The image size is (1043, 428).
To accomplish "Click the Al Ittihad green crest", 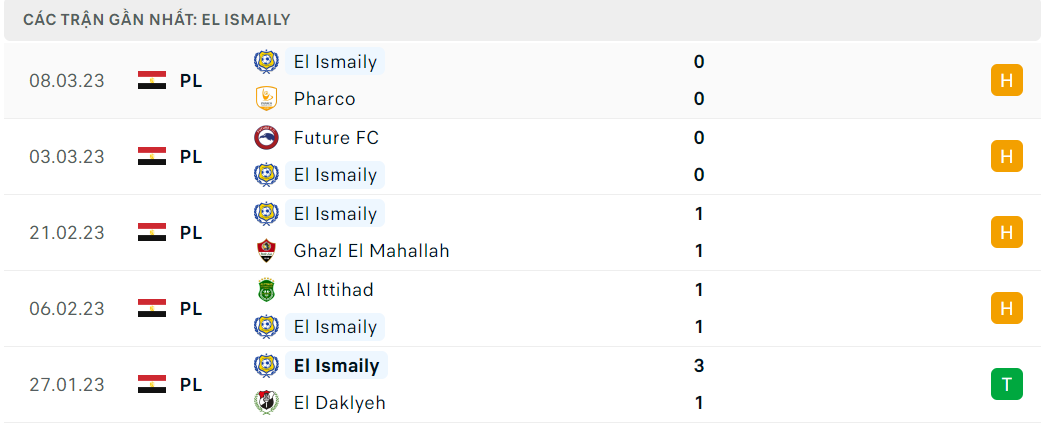I will point(266,290).
